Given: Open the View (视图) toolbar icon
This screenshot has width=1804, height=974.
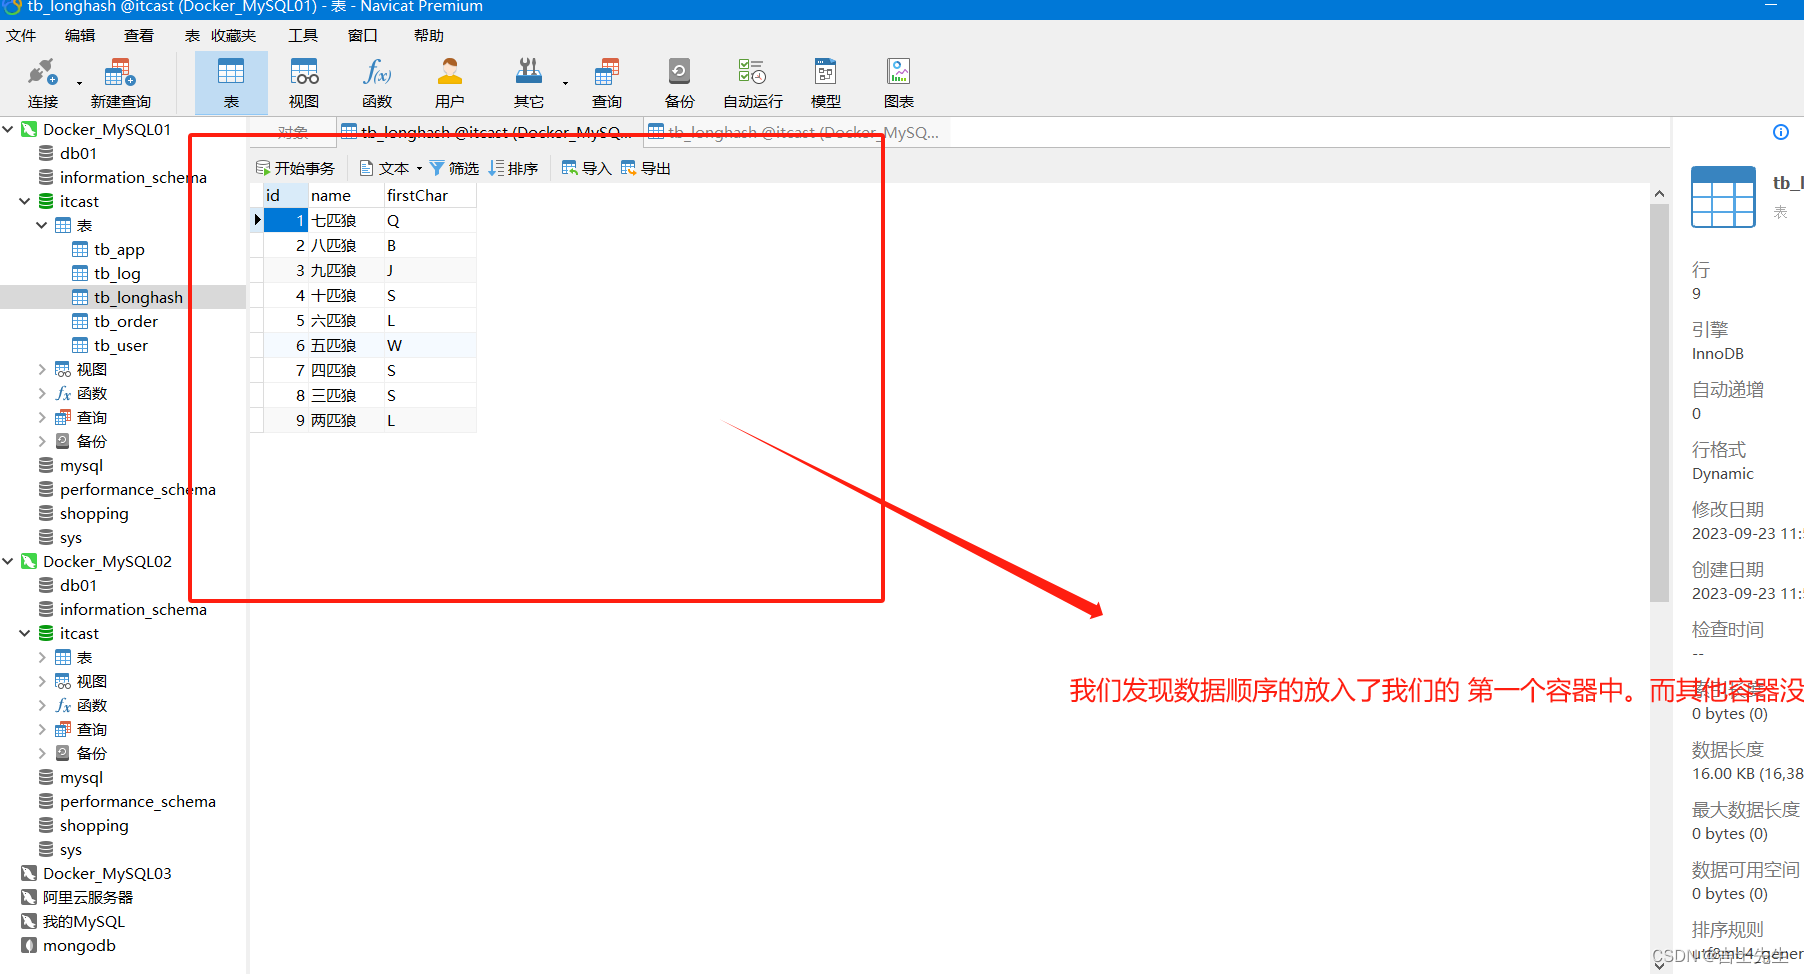Looking at the screenshot, I should coord(304,84).
